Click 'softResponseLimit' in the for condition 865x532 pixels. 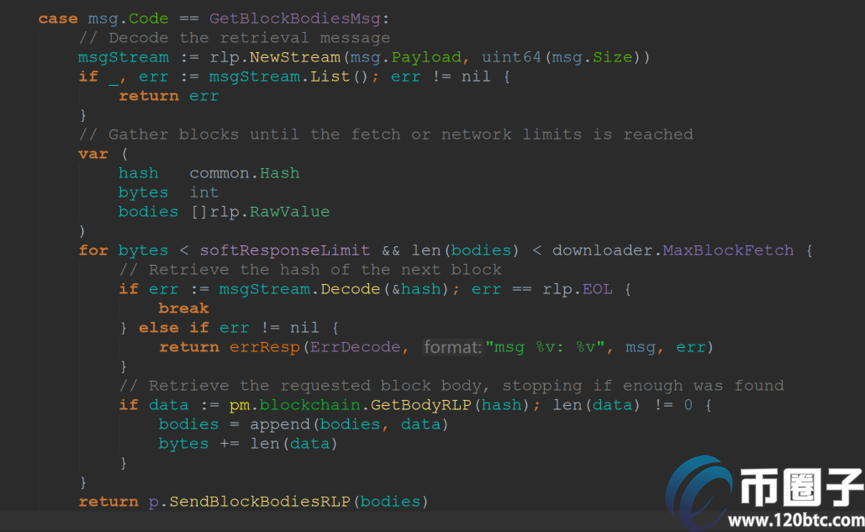pyautogui.click(x=285, y=251)
